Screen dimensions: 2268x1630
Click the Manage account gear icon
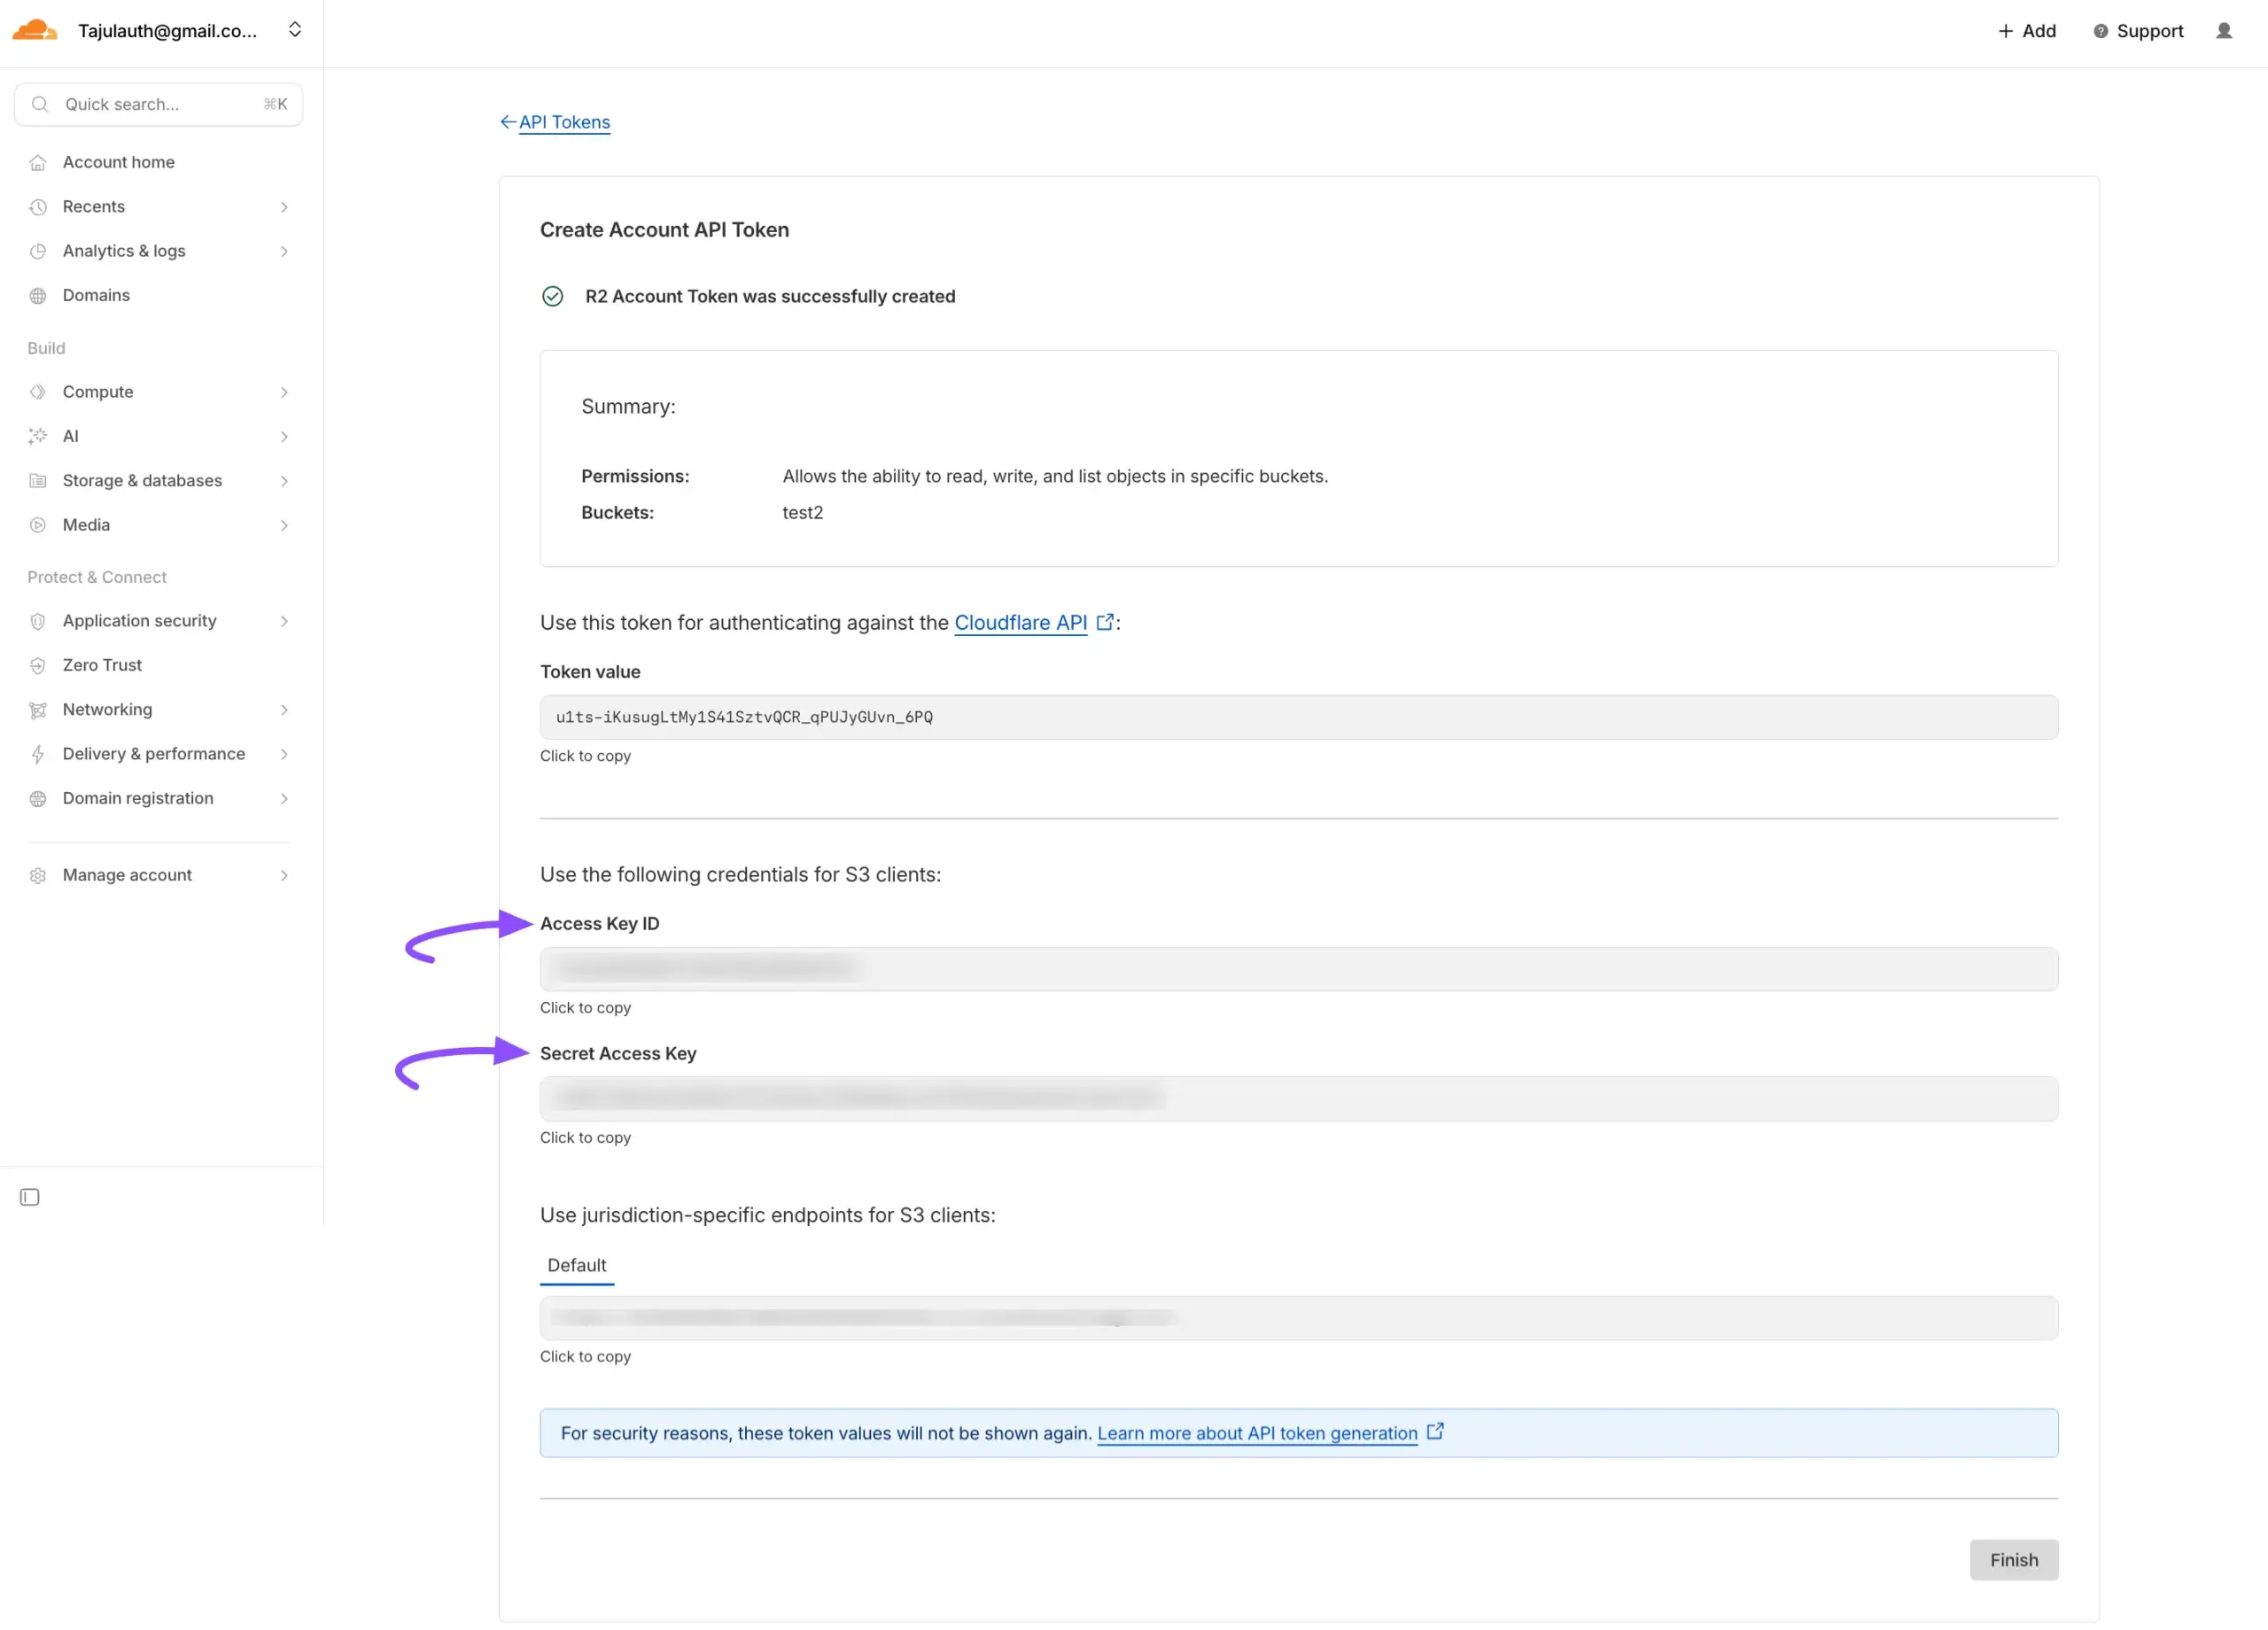click(x=38, y=876)
